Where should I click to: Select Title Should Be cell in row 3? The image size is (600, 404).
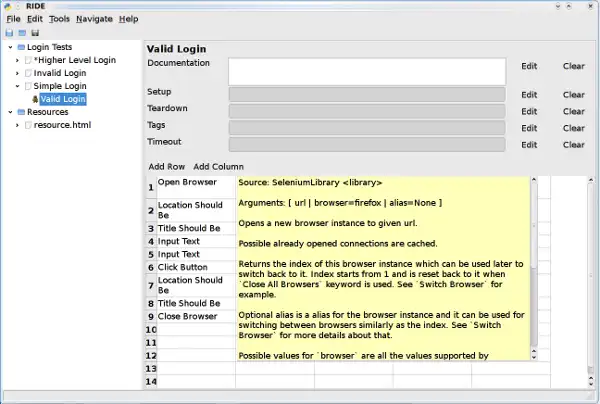point(196,228)
